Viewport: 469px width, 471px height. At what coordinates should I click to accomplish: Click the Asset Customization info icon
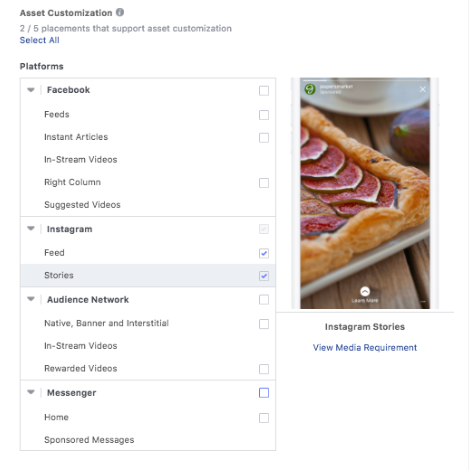(120, 12)
